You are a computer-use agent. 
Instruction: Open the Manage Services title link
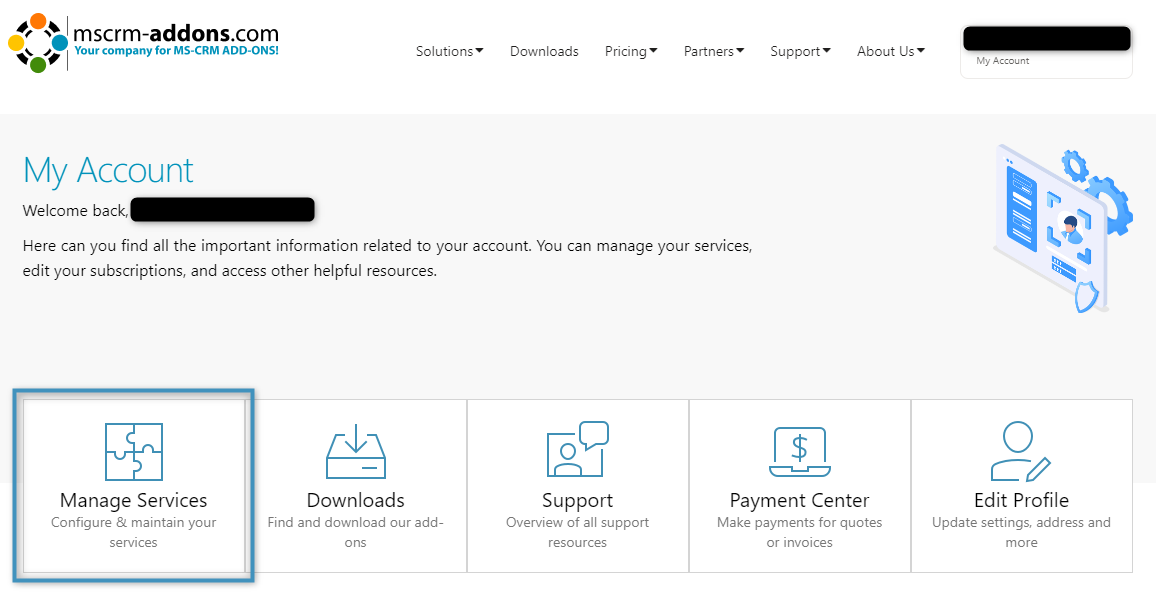click(x=133, y=500)
